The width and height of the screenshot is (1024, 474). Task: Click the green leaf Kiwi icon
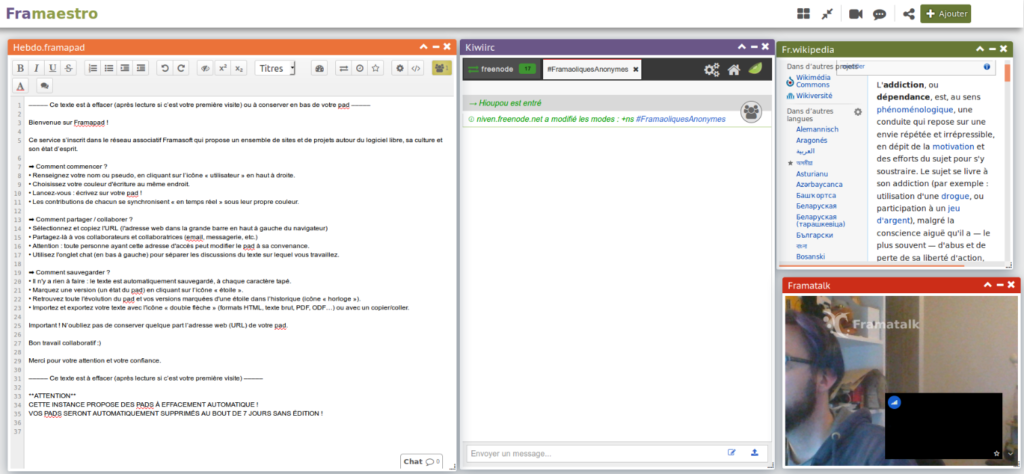tap(756, 69)
